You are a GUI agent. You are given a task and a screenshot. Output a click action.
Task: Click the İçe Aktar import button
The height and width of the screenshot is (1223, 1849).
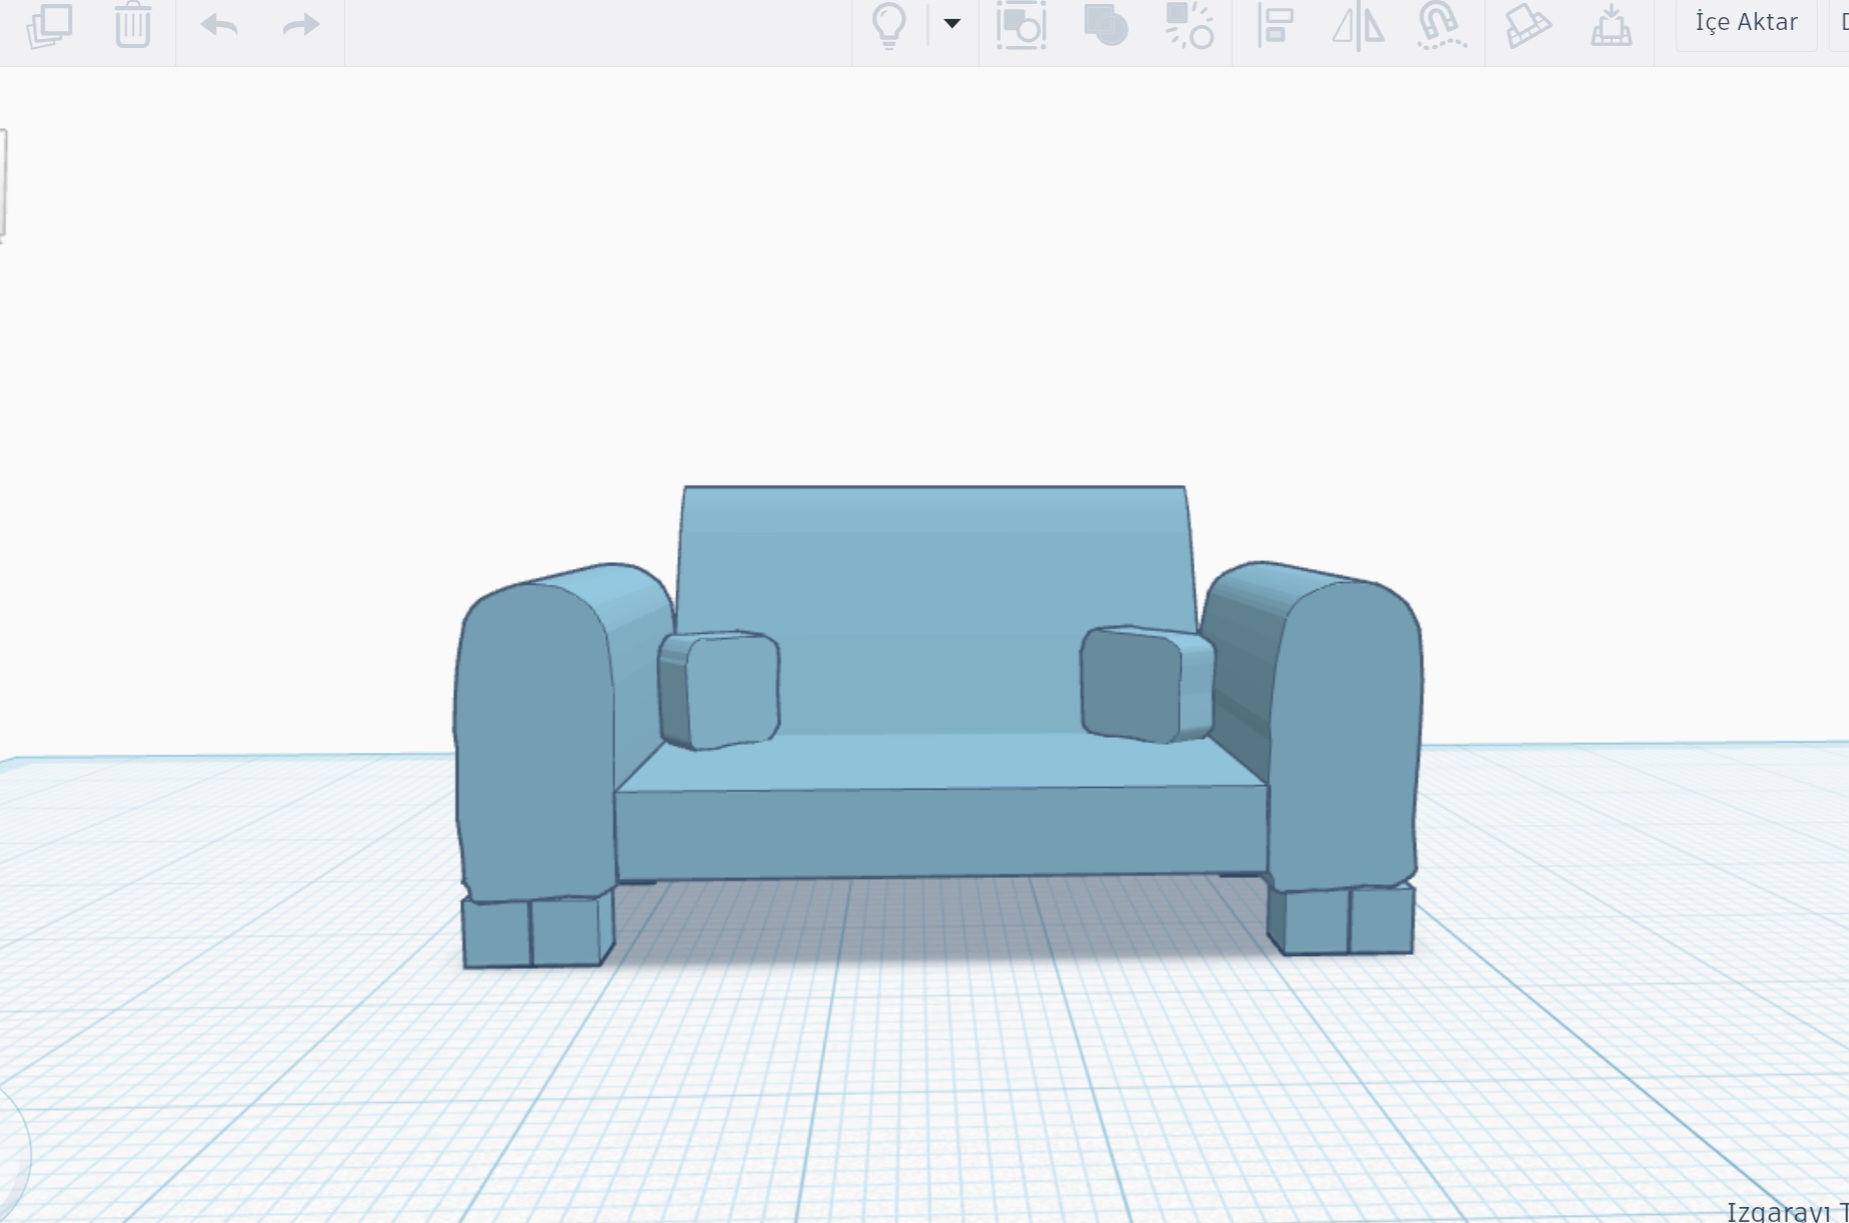[1746, 22]
